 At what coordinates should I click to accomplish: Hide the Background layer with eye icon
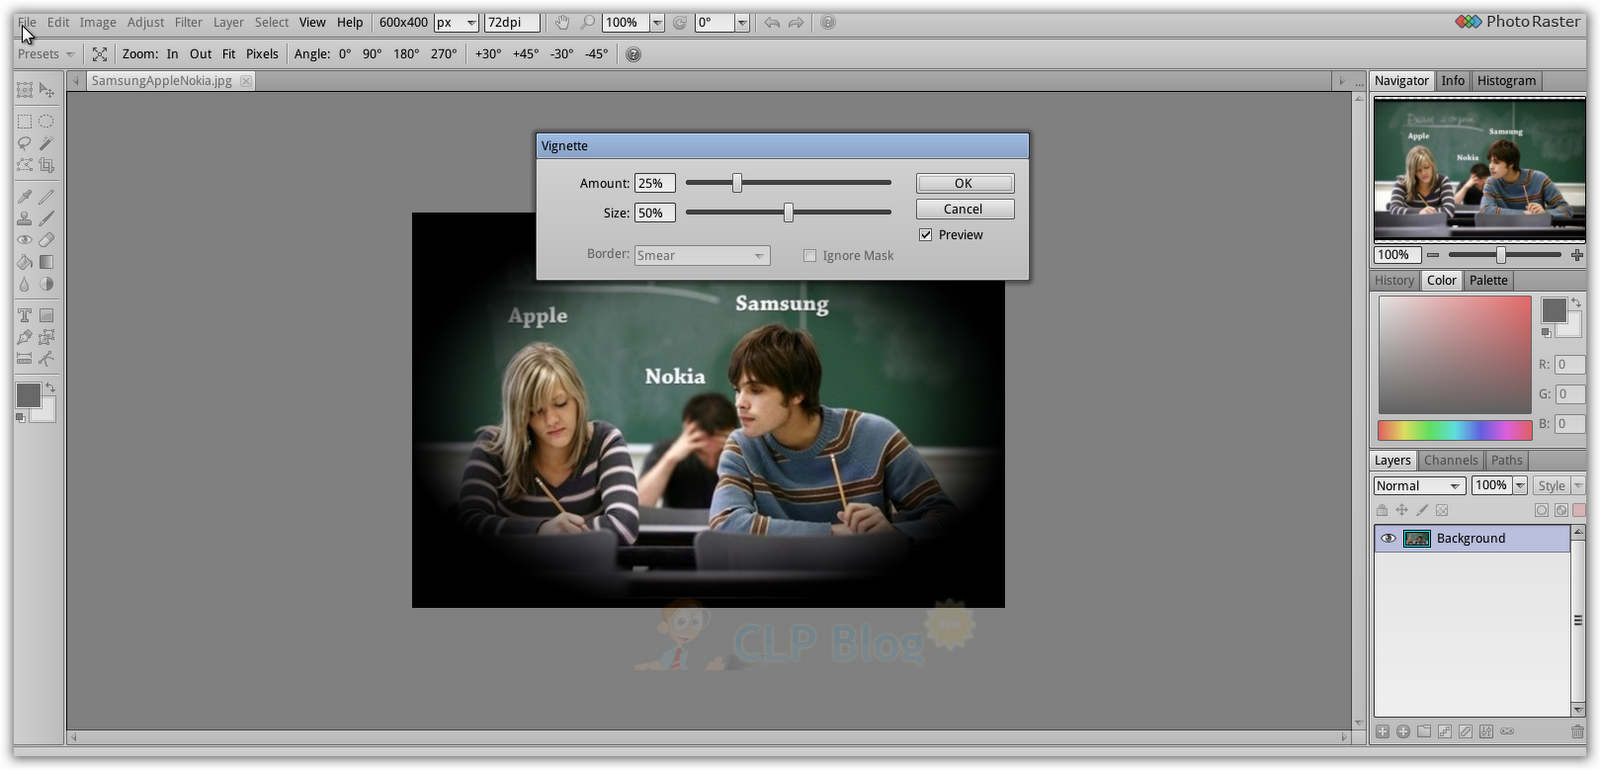click(1388, 538)
